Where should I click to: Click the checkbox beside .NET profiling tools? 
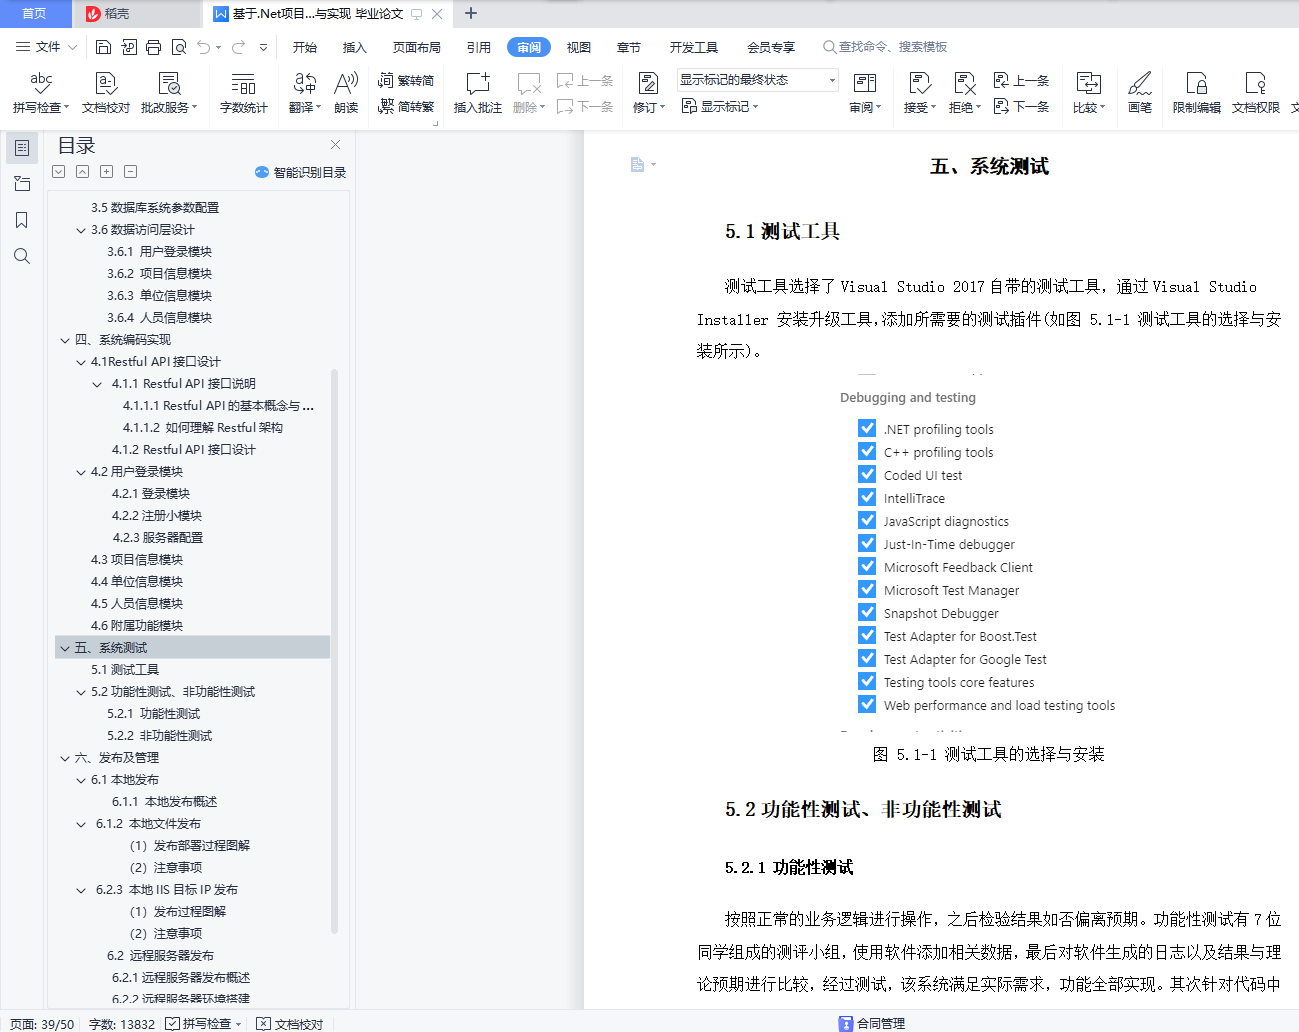click(x=867, y=428)
